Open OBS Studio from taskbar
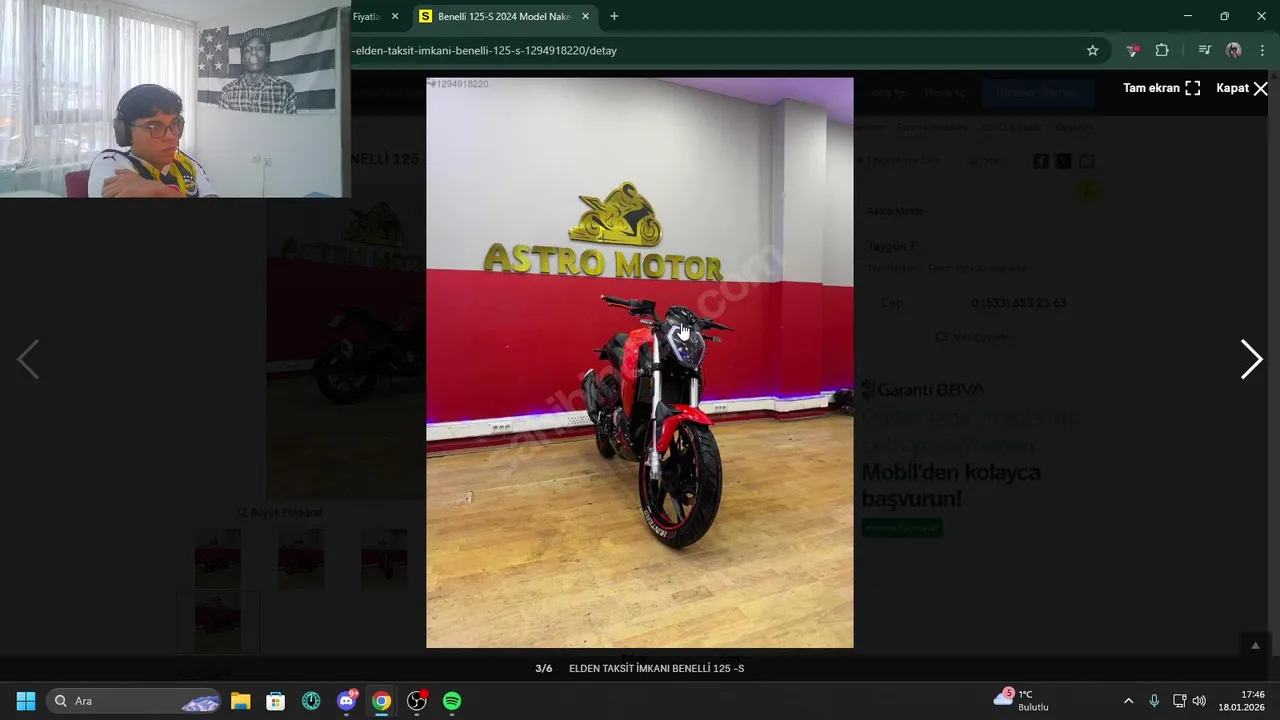 [x=417, y=701]
